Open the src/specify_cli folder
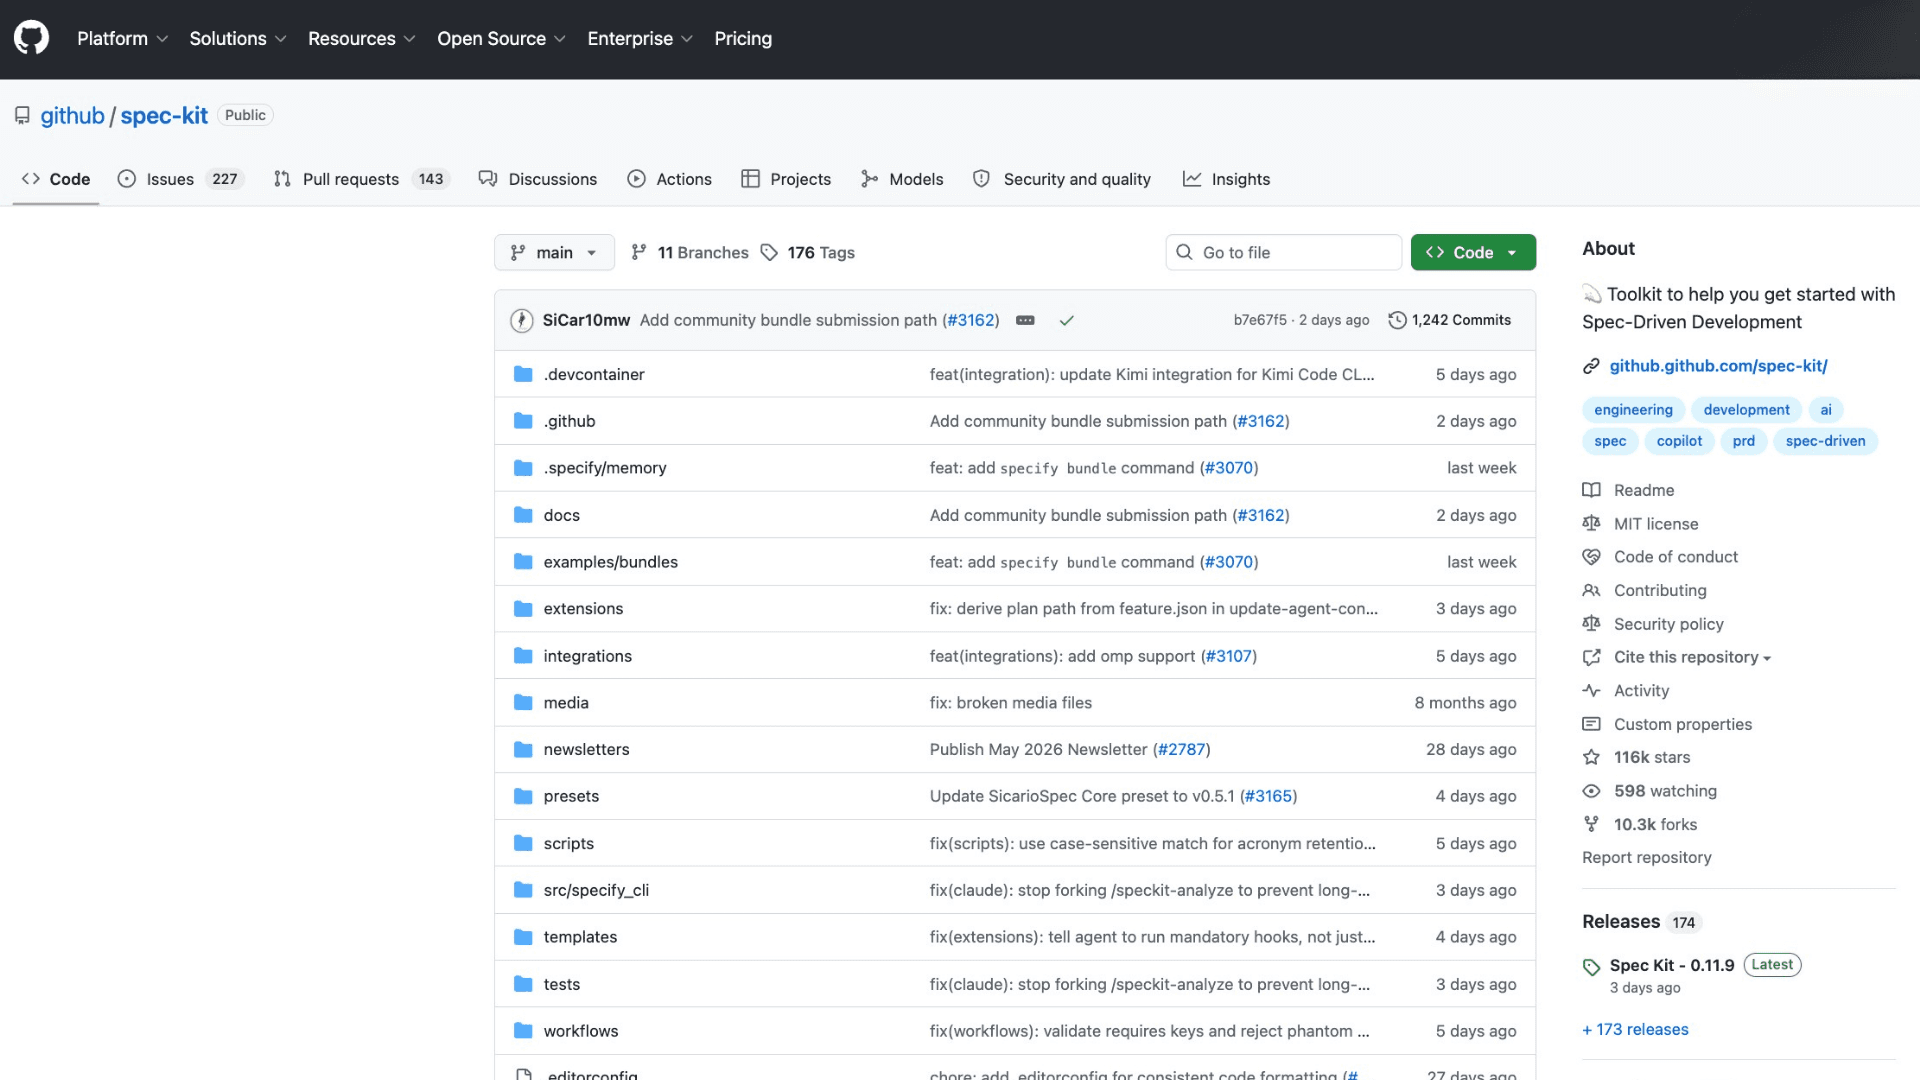 coord(596,890)
